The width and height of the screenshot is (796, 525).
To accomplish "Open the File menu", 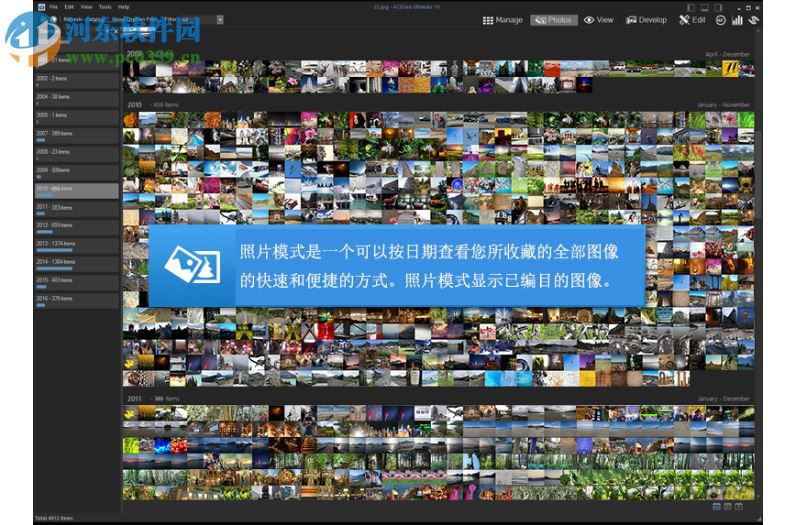I will (53, 7).
